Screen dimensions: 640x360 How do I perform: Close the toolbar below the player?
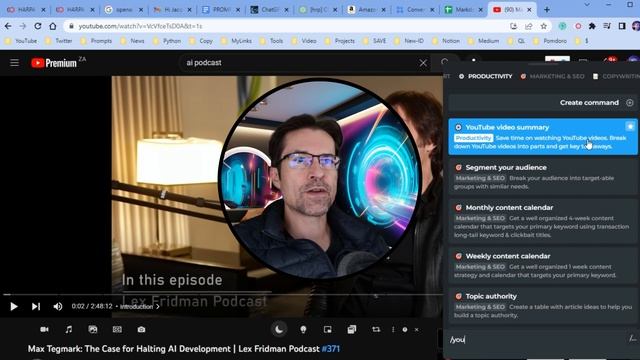(416, 329)
